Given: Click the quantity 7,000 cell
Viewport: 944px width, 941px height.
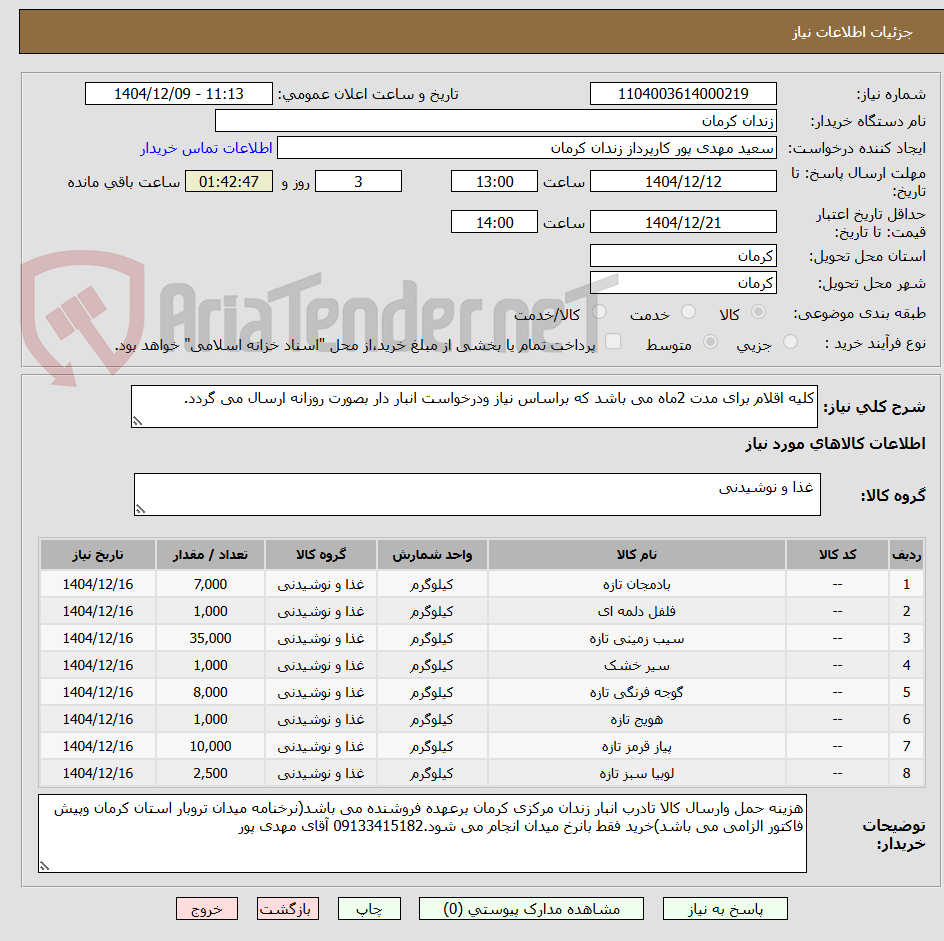Looking at the screenshot, I should click(210, 584).
